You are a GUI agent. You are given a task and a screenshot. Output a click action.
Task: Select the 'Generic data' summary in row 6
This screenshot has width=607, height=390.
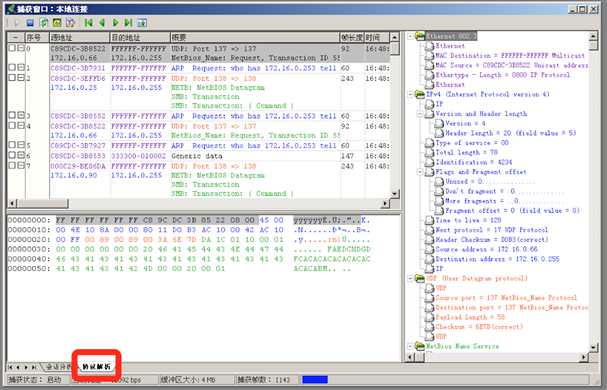coord(197,156)
